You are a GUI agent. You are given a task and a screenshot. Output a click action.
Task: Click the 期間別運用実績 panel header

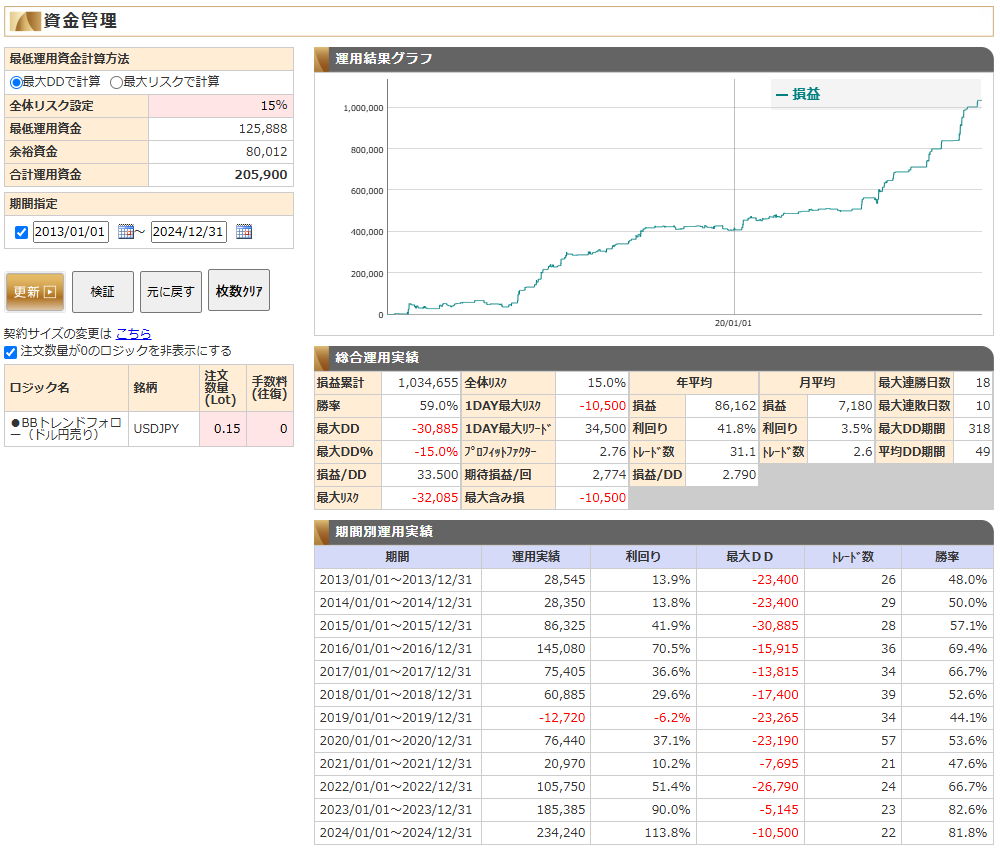[x=654, y=532]
